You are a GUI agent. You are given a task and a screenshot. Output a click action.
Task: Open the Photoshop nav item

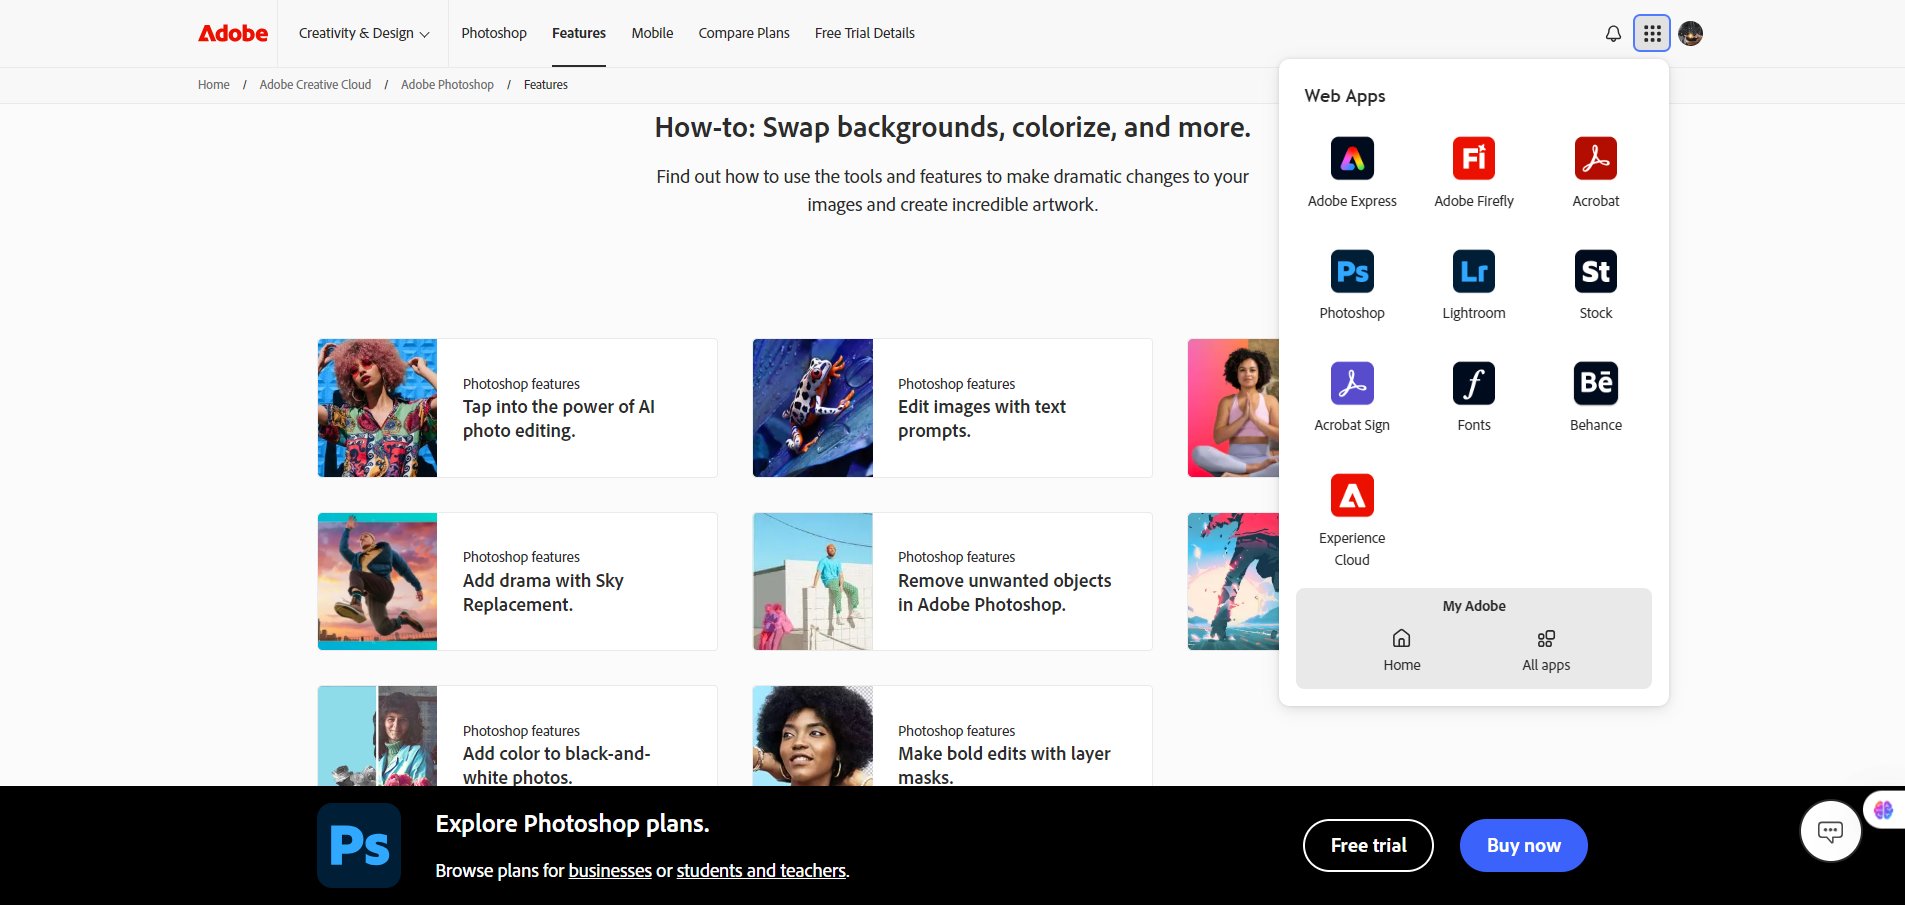[x=494, y=33]
